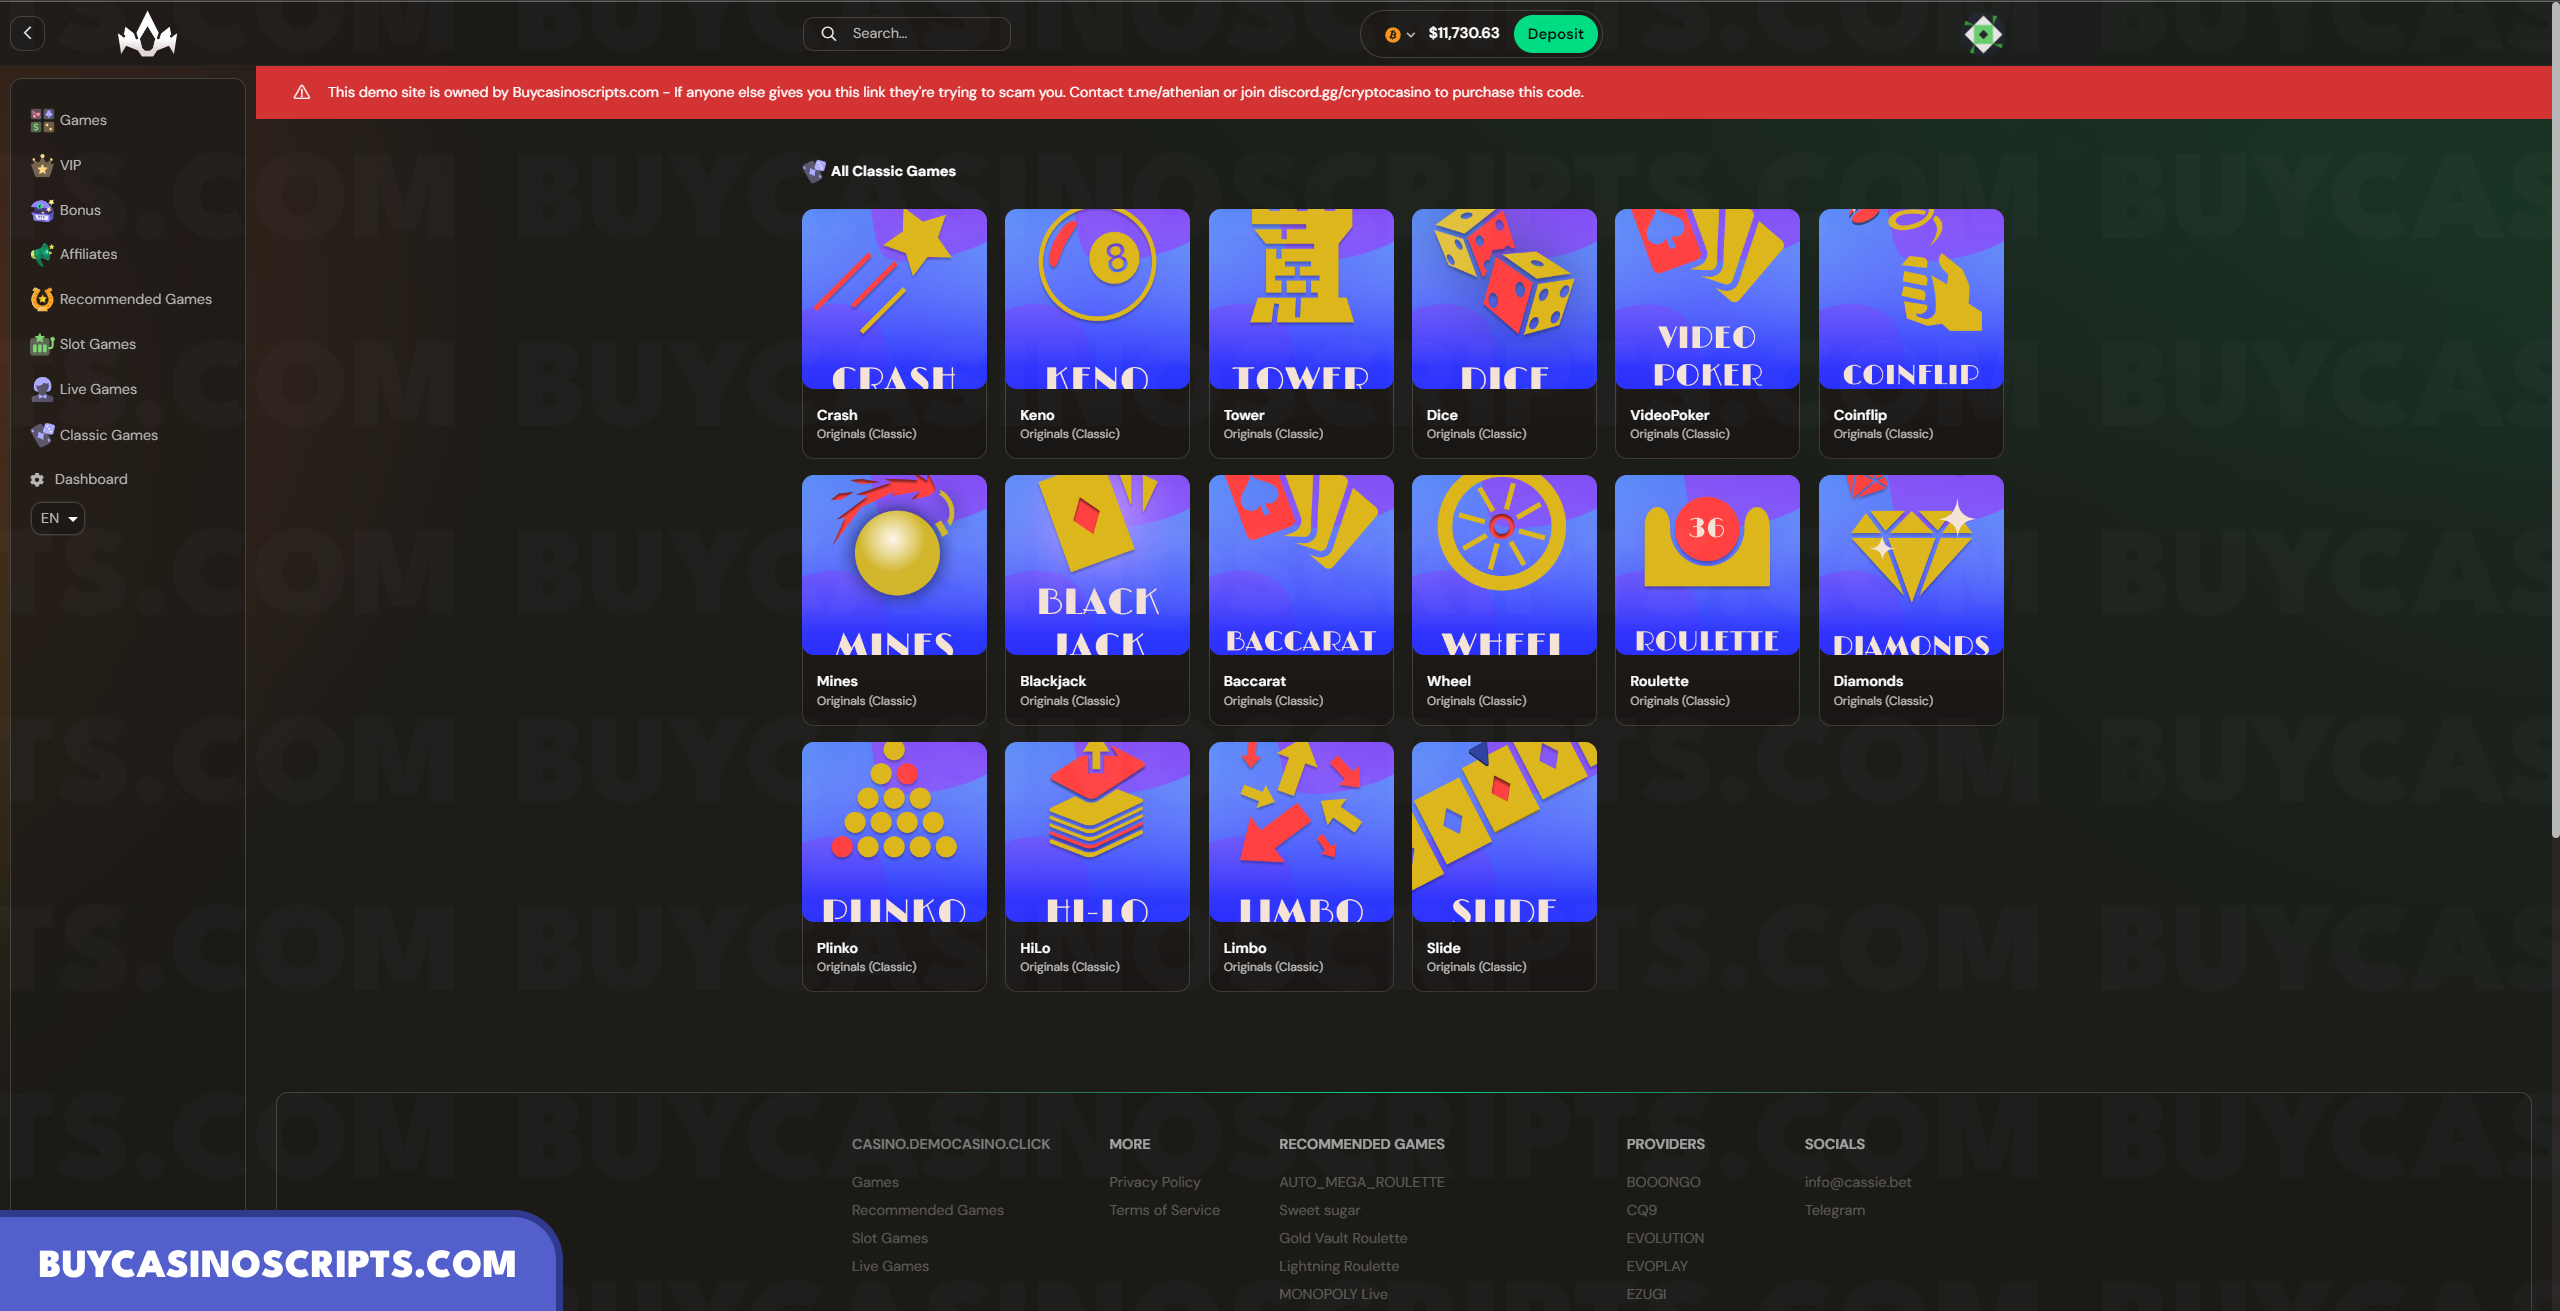Click the Dashboard gear icon
Screen dimensions: 2560x1311
[37, 479]
